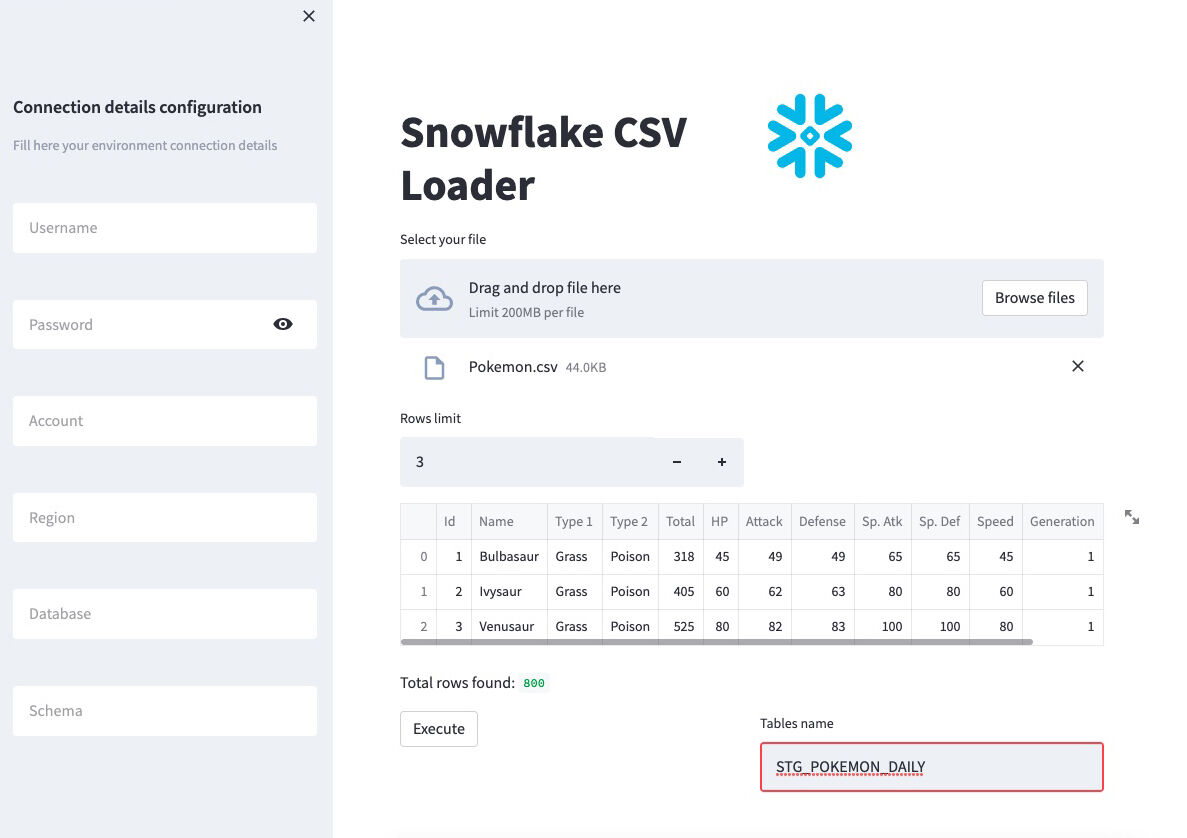Select the Venusaur name cell
Viewport: 1187px width, 838px height.
pos(509,626)
